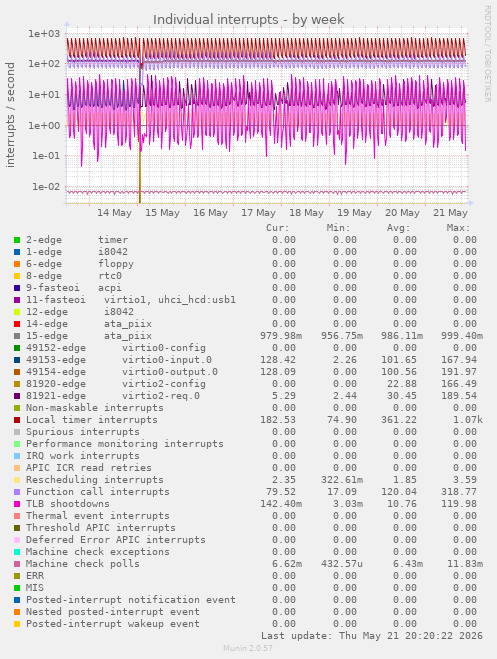This screenshot has height=659, width=497.
Task: Click the graph title Individual interrupts - by week
Action: click(x=249, y=20)
